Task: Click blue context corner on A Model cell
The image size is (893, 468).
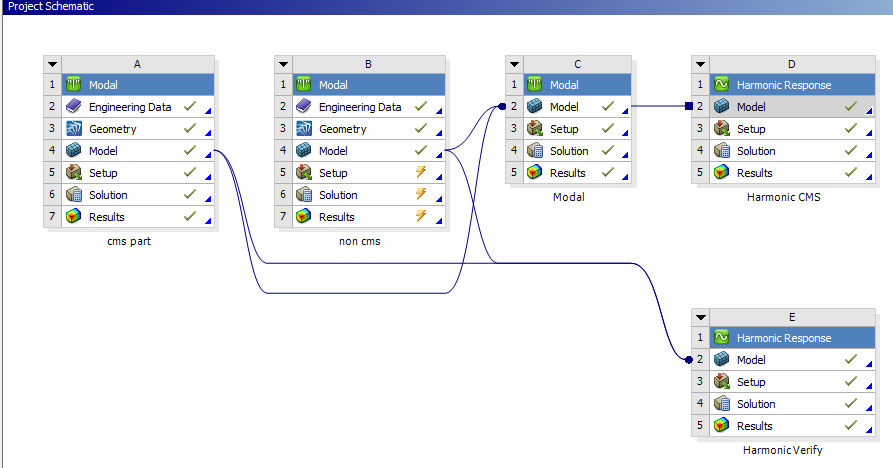Action: point(208,154)
